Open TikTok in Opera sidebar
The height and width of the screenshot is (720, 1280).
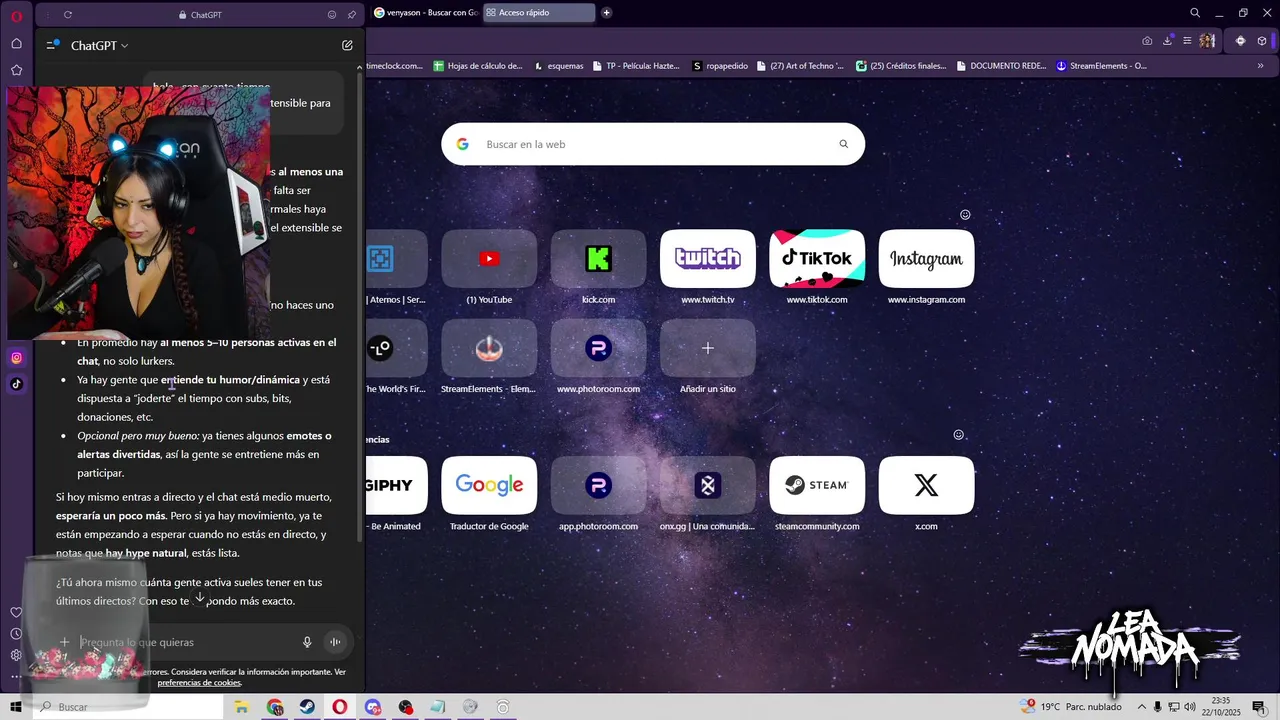(x=16, y=384)
